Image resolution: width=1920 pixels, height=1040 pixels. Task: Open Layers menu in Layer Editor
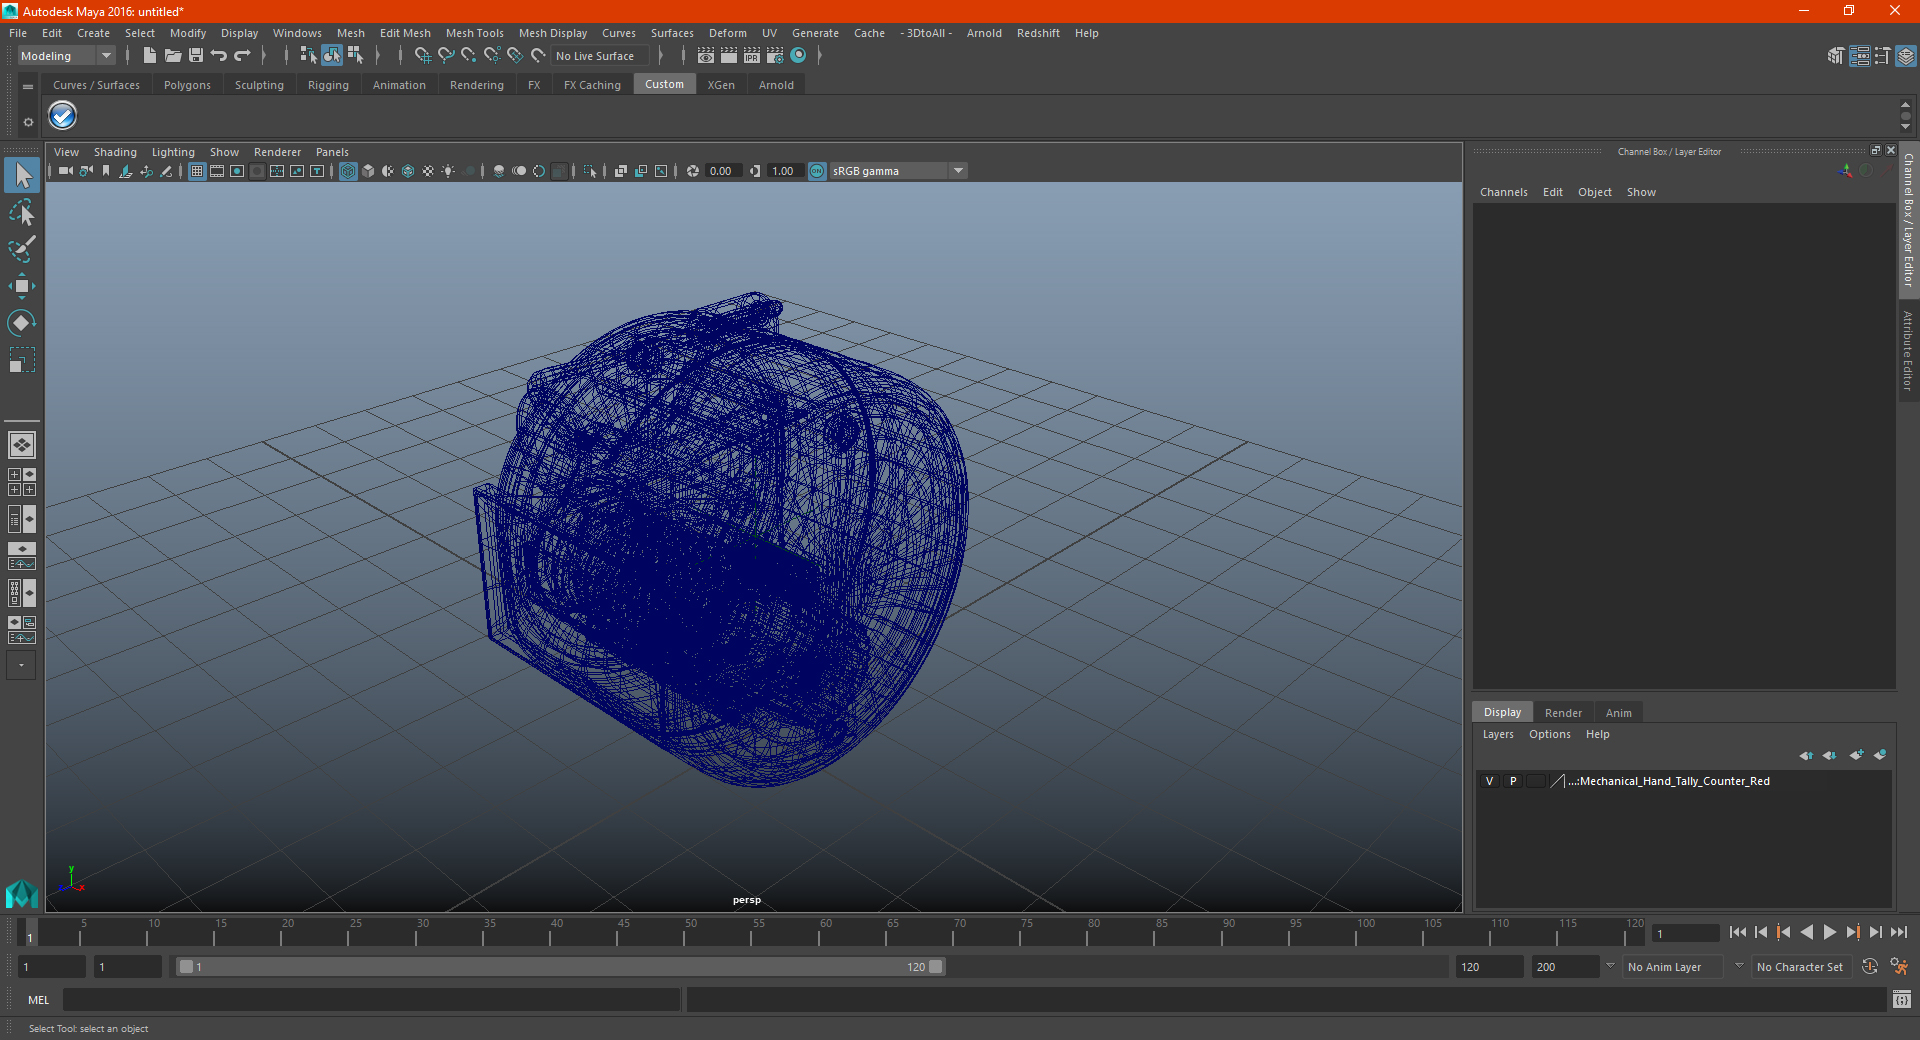point(1497,734)
